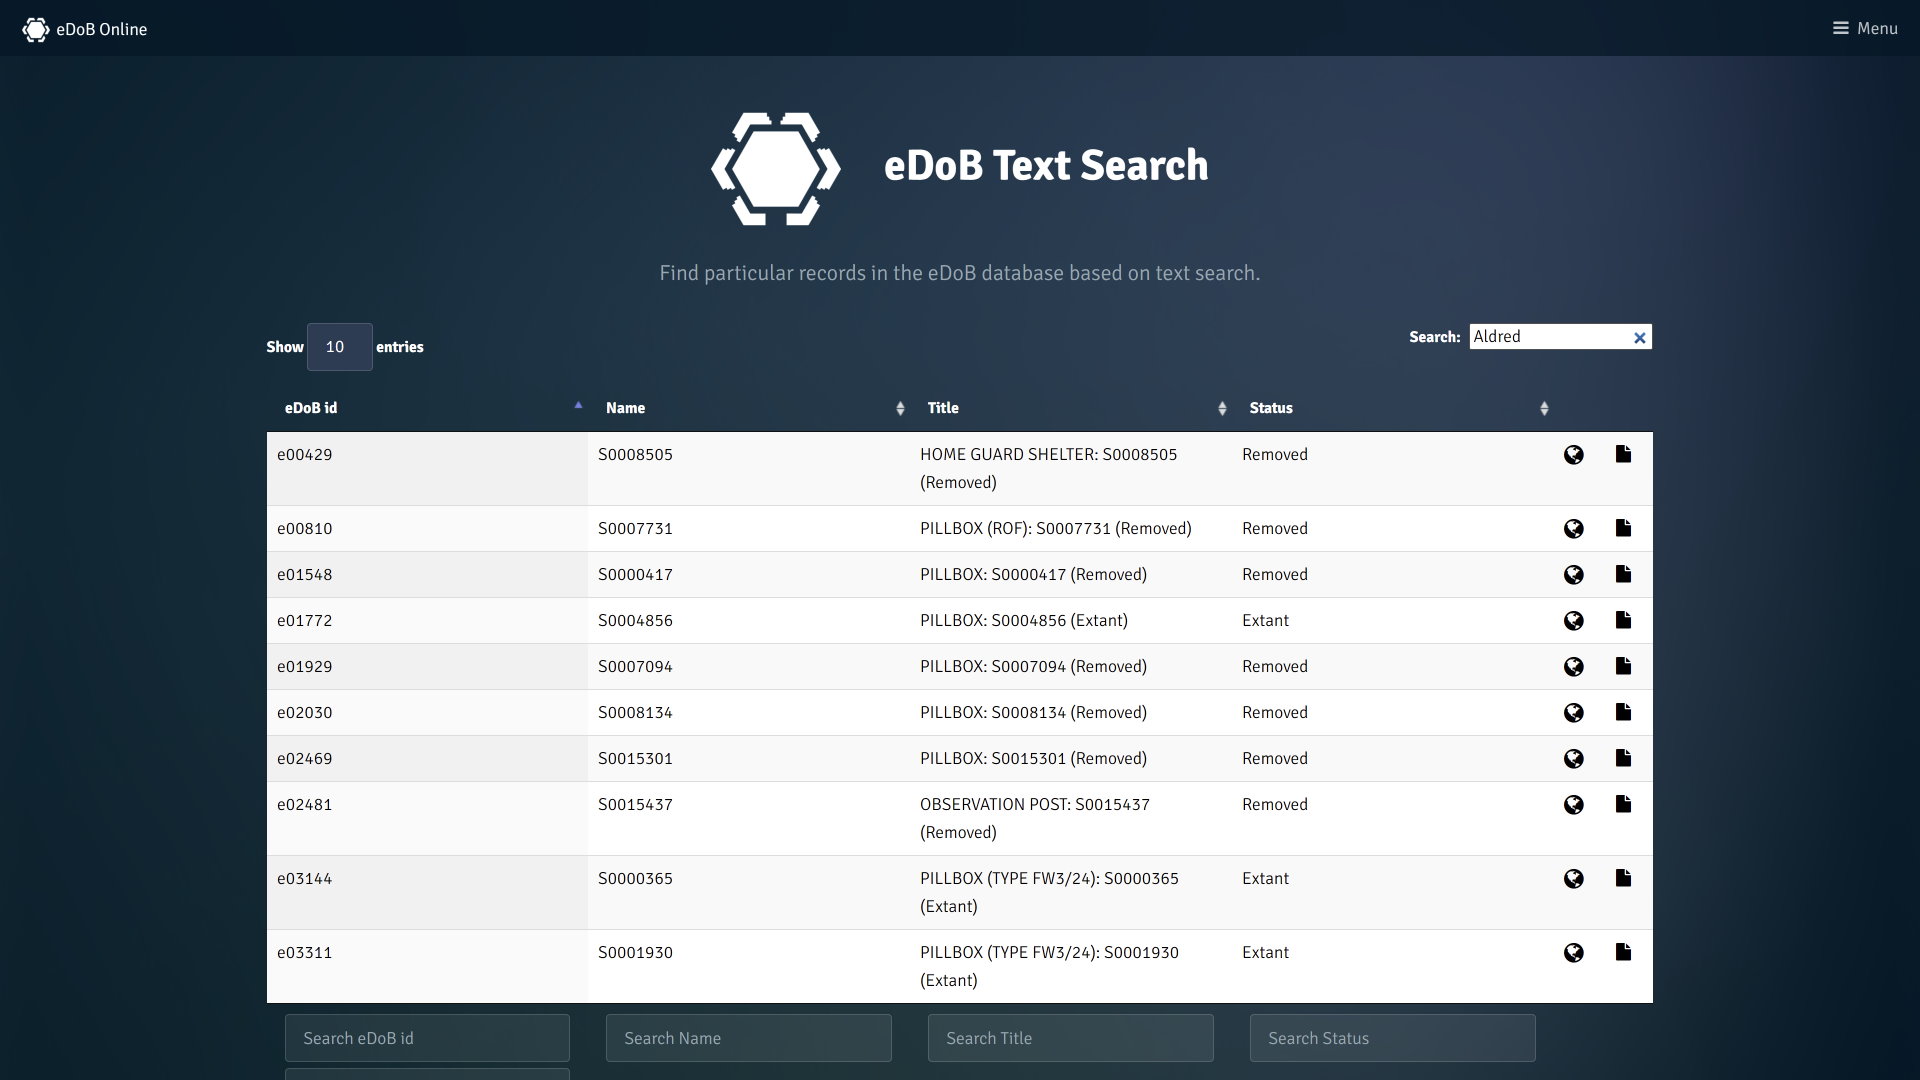
Task: Clear the Aldred search text
Action: pos(1639,338)
